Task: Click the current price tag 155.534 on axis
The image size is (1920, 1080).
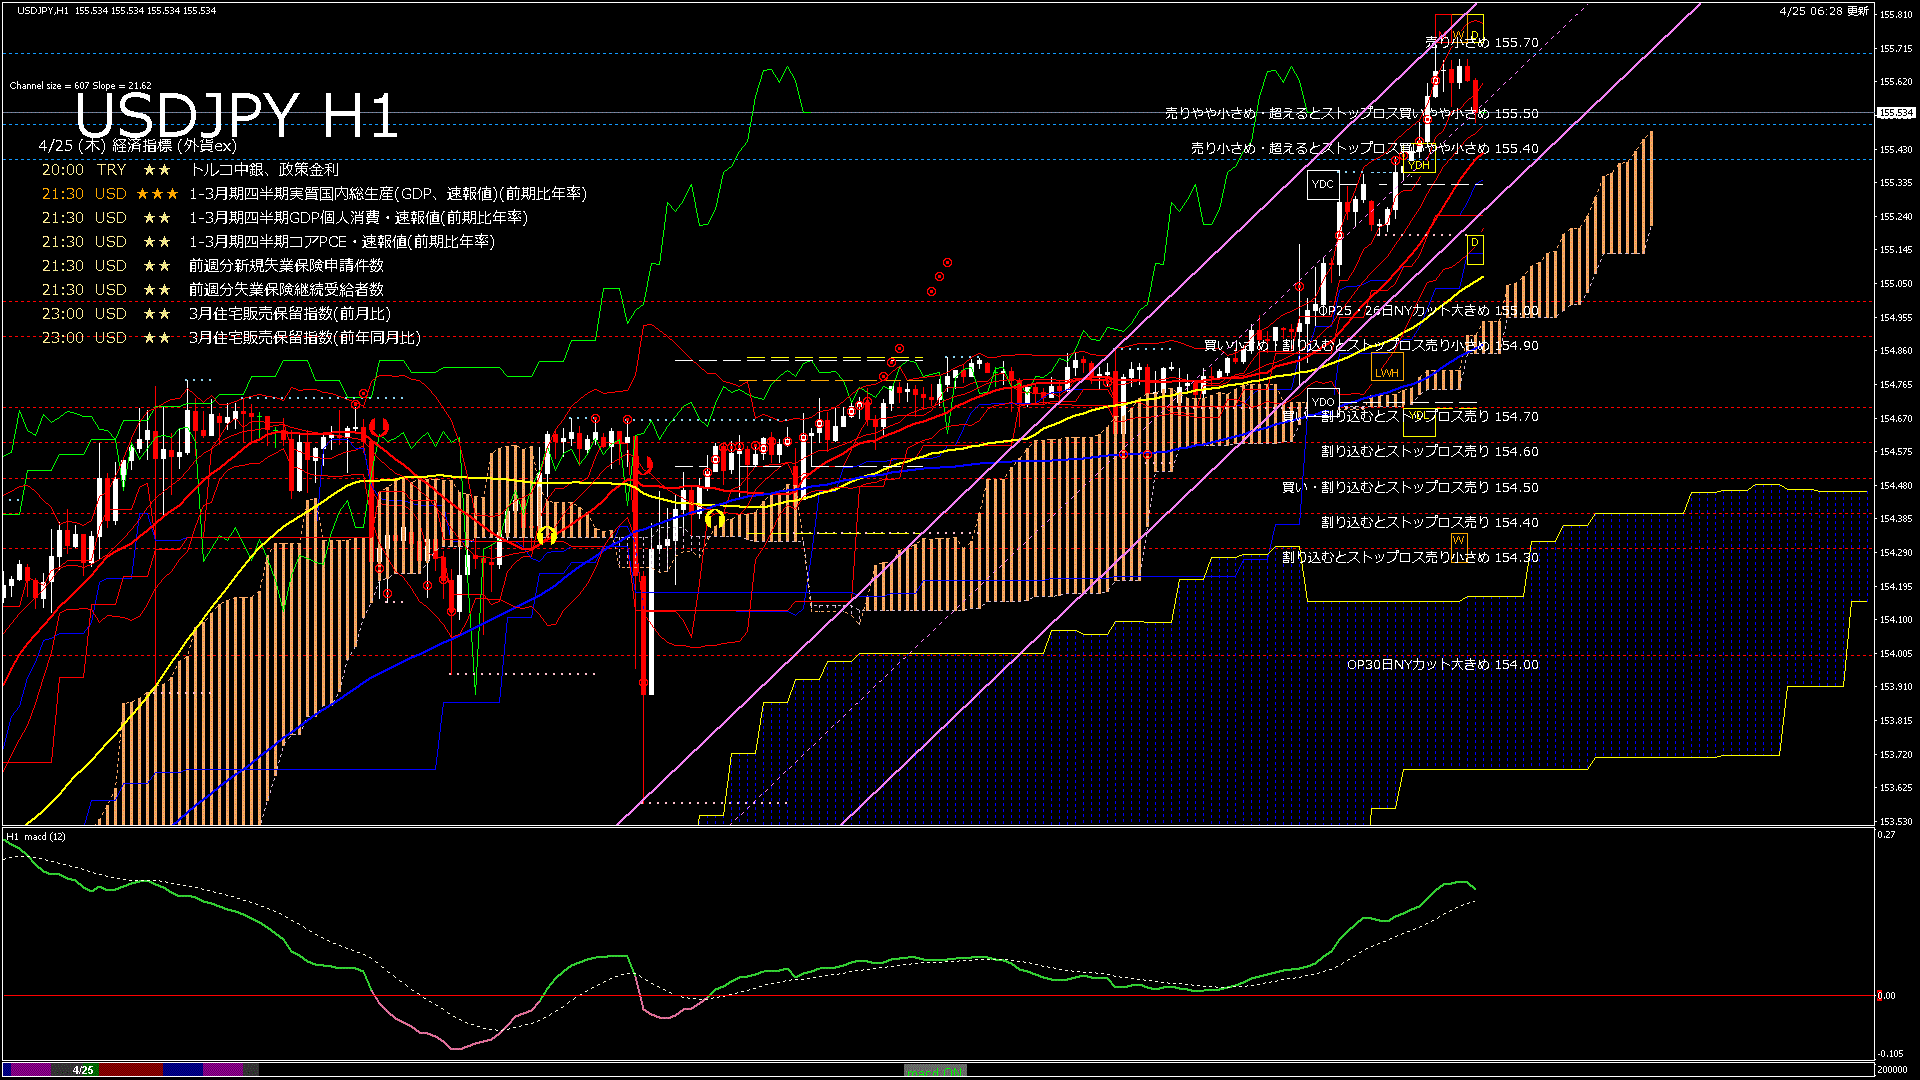Action: coord(1896,113)
